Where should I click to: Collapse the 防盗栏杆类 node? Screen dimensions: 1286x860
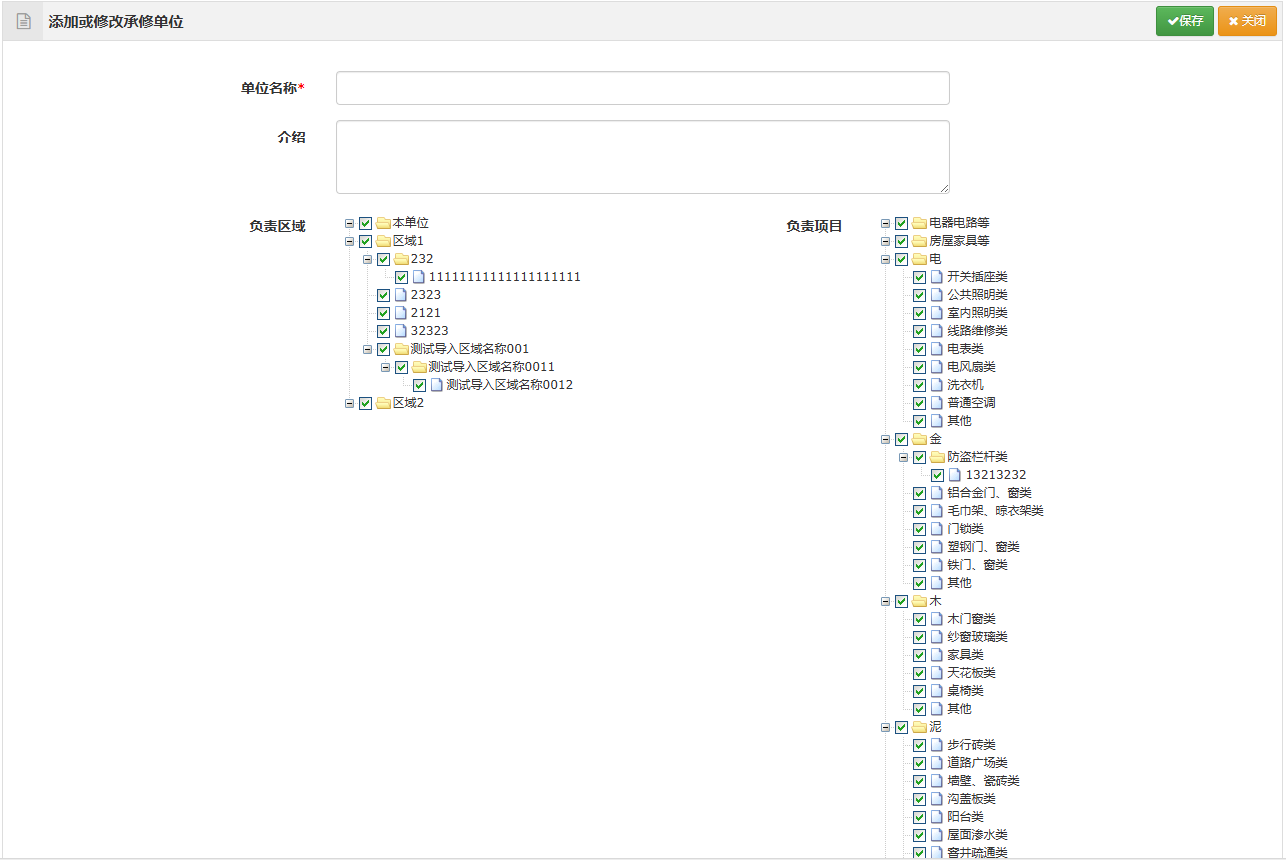pos(903,457)
